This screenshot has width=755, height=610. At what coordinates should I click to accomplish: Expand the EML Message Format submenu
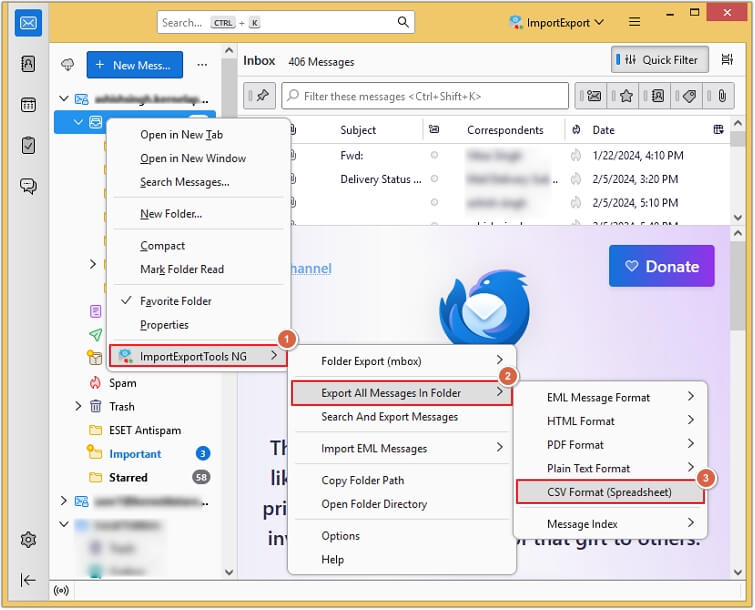(x=611, y=397)
